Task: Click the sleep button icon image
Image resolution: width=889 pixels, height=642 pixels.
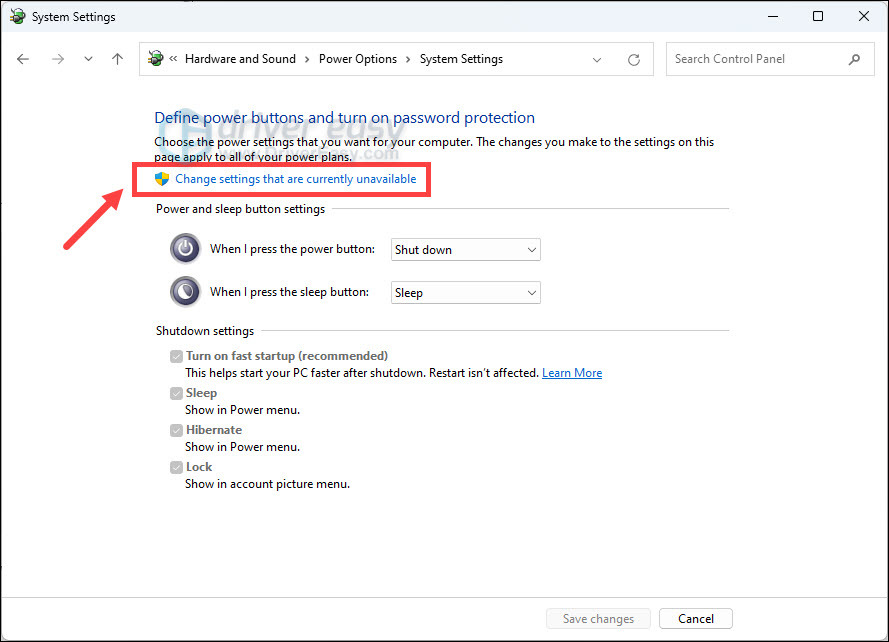Action: pyautogui.click(x=185, y=291)
